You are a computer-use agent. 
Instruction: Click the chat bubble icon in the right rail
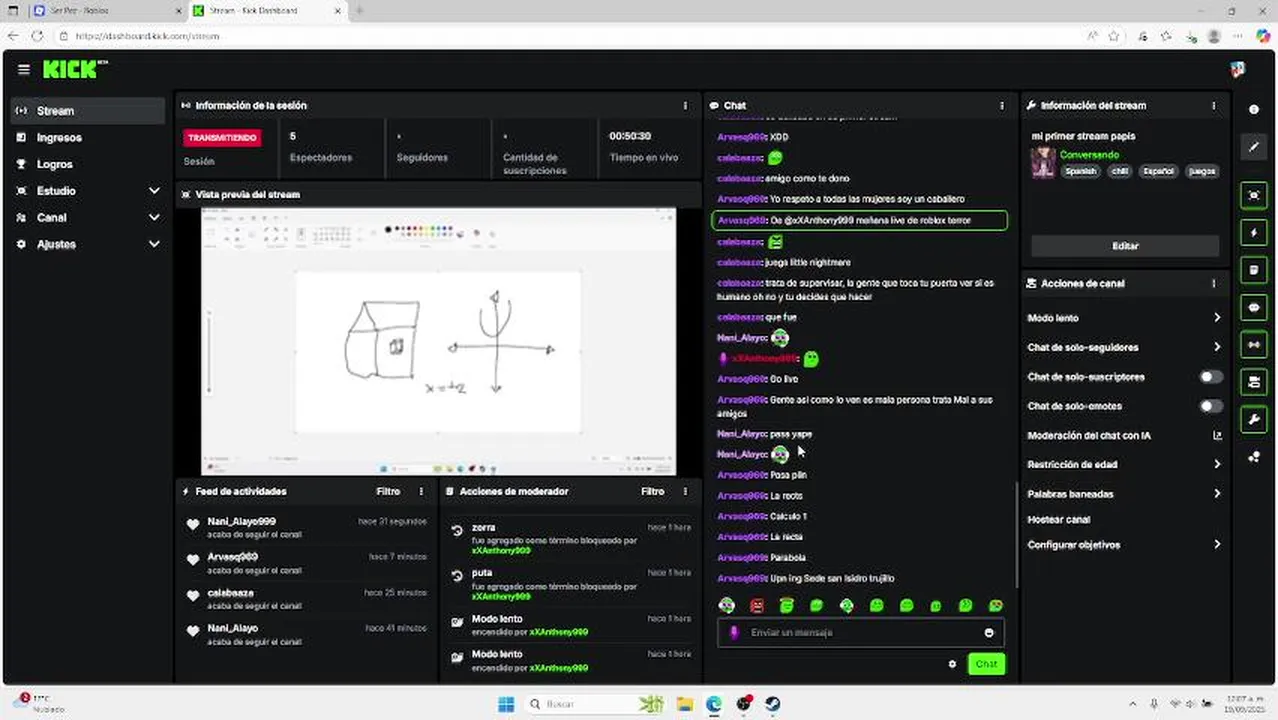(1254, 307)
